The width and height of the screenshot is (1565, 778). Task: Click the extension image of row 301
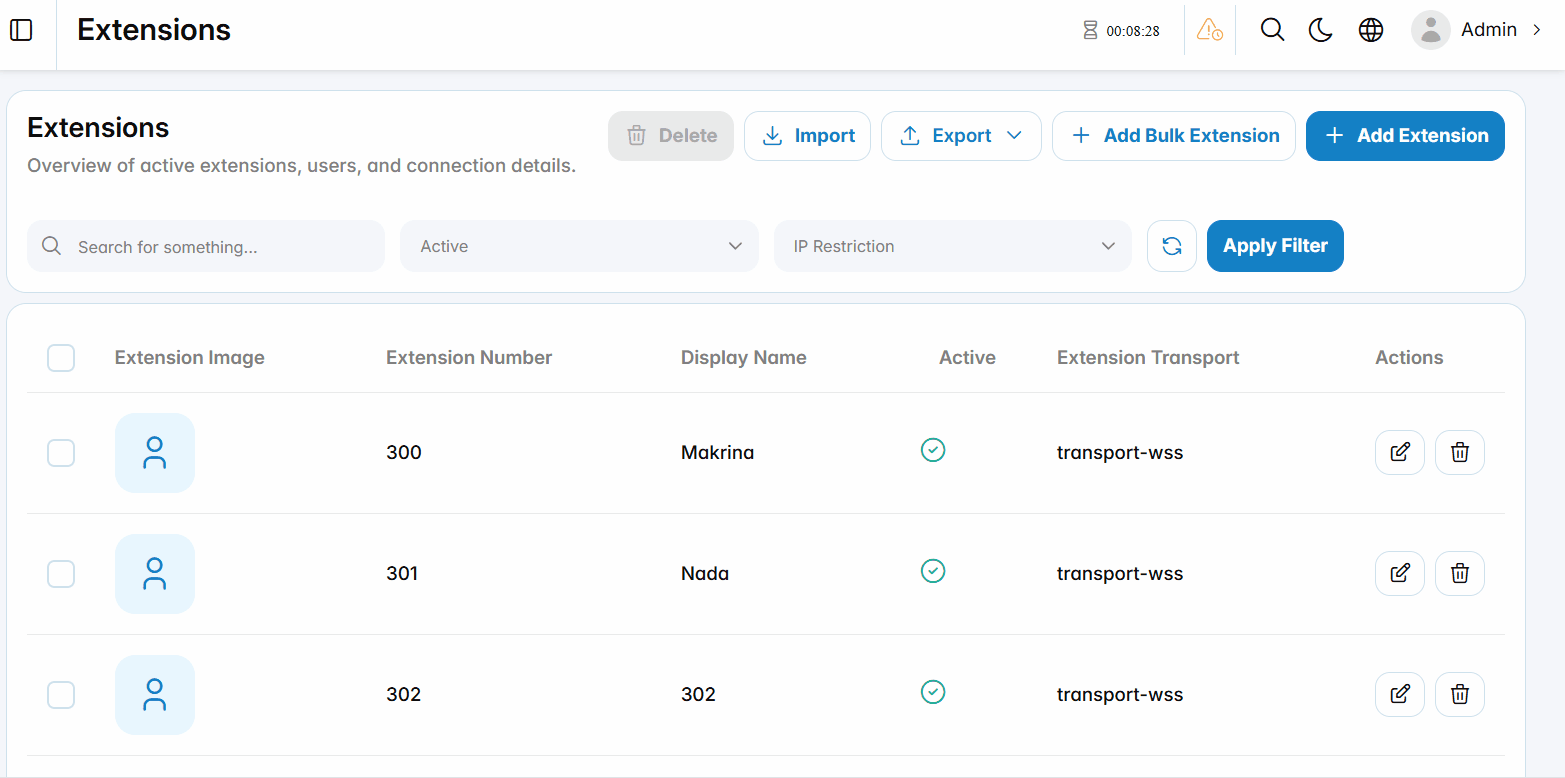click(155, 574)
